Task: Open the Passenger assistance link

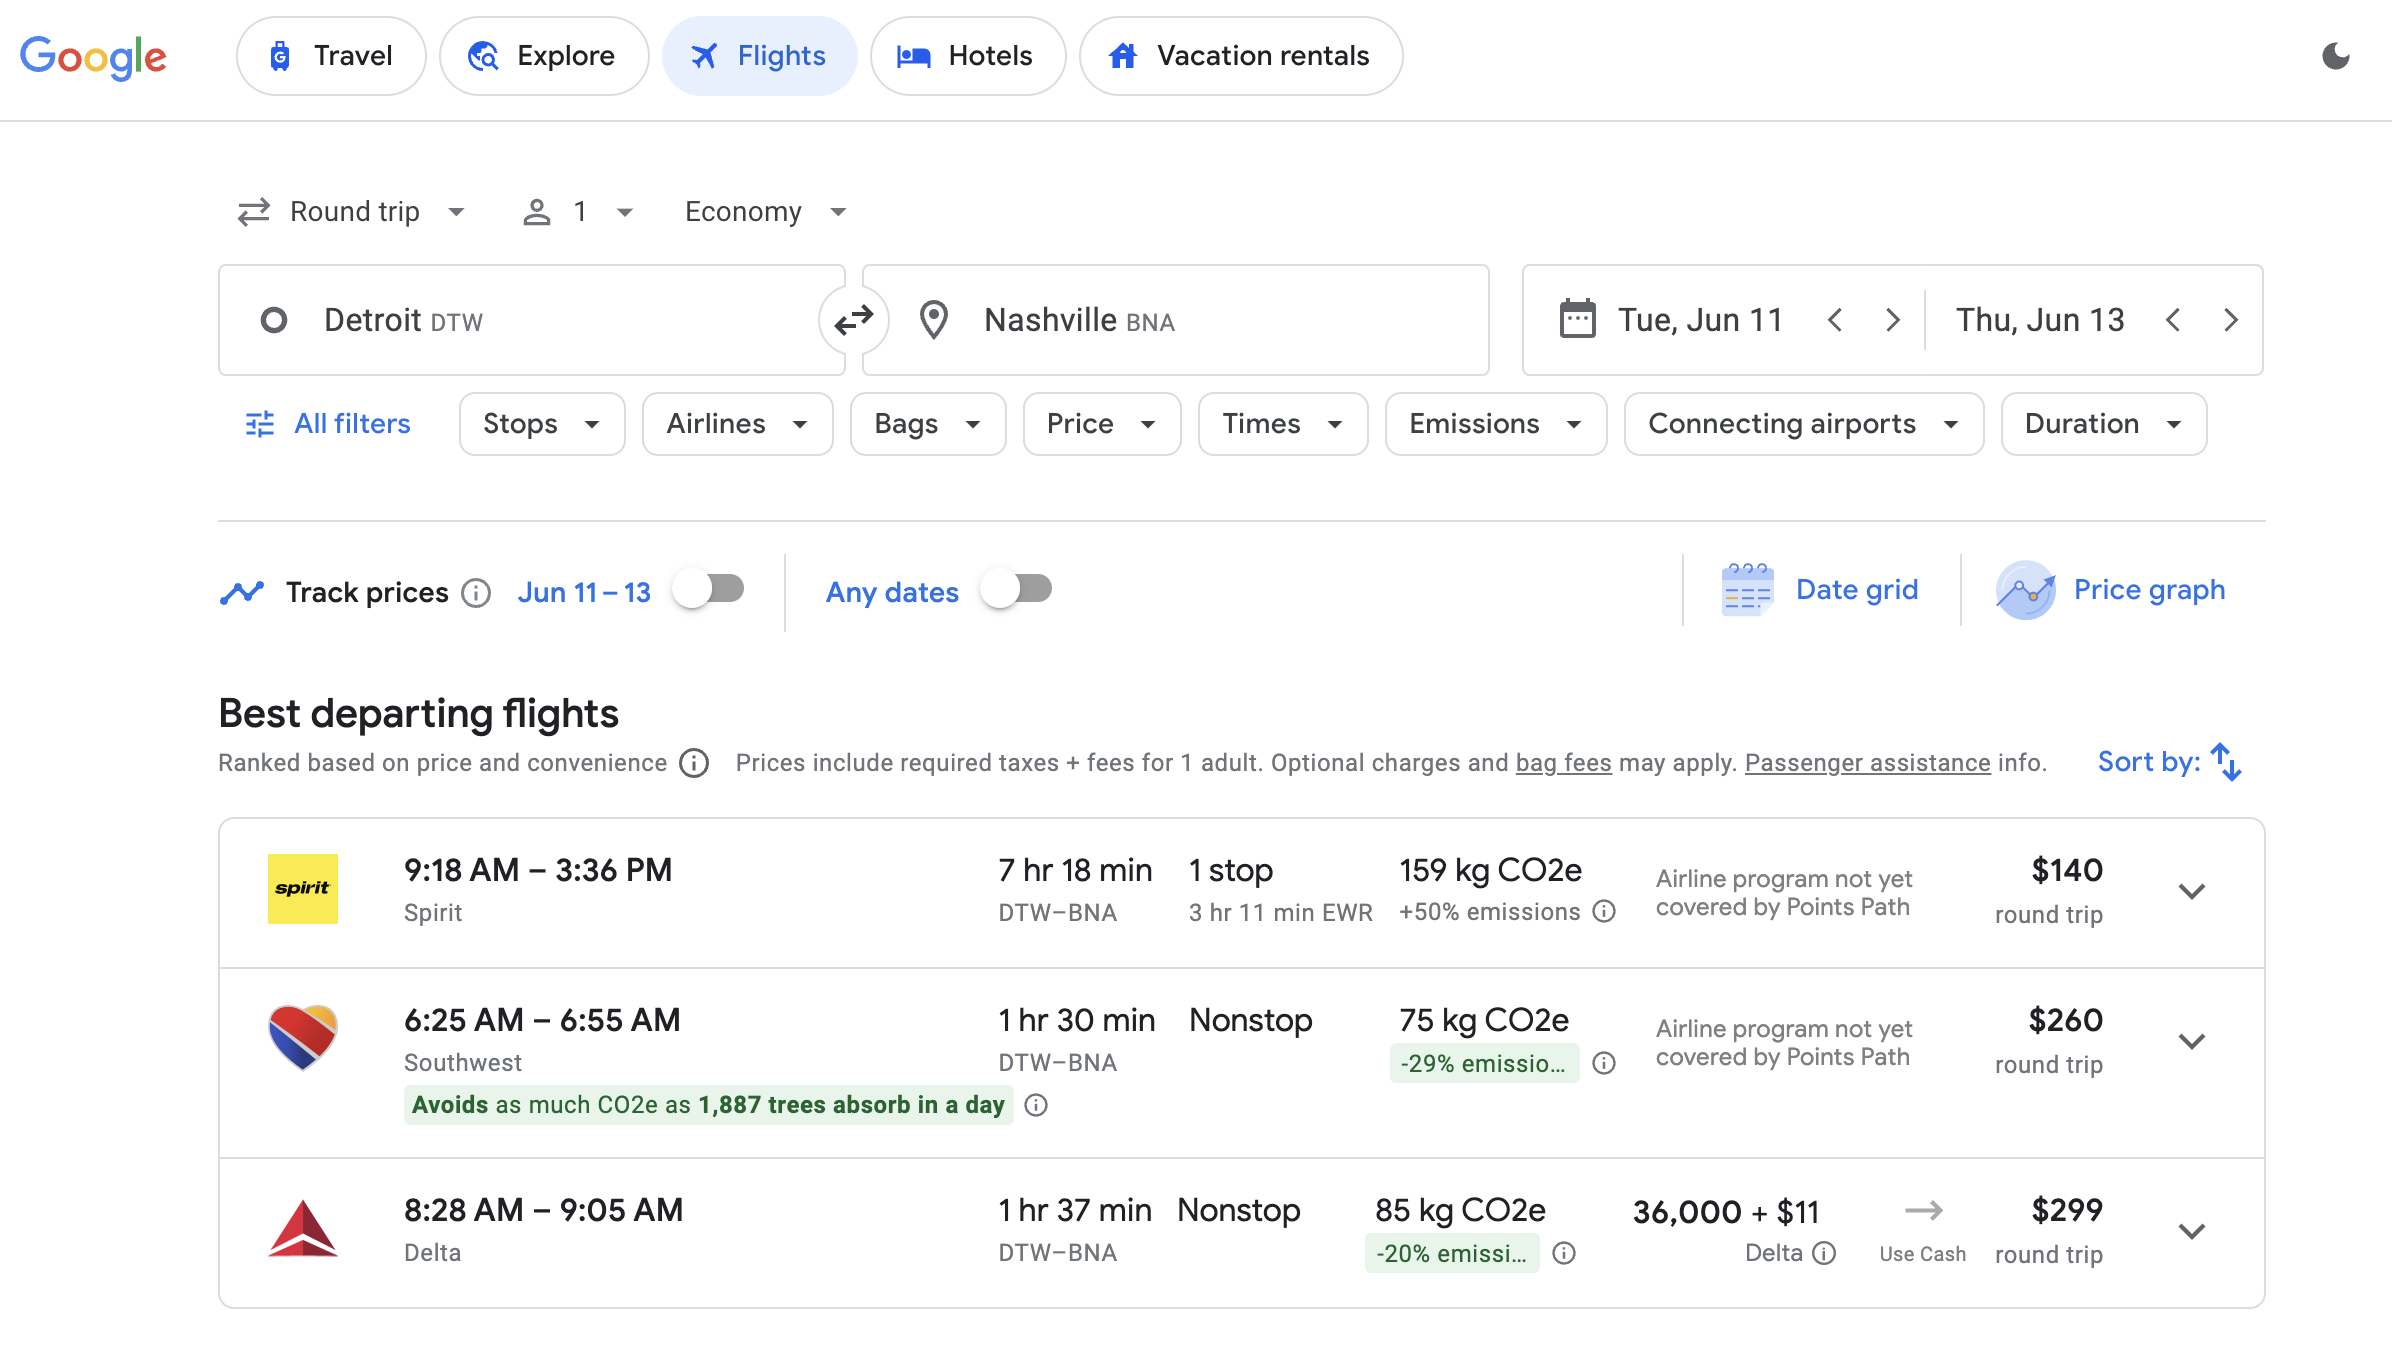Action: [x=1868, y=763]
